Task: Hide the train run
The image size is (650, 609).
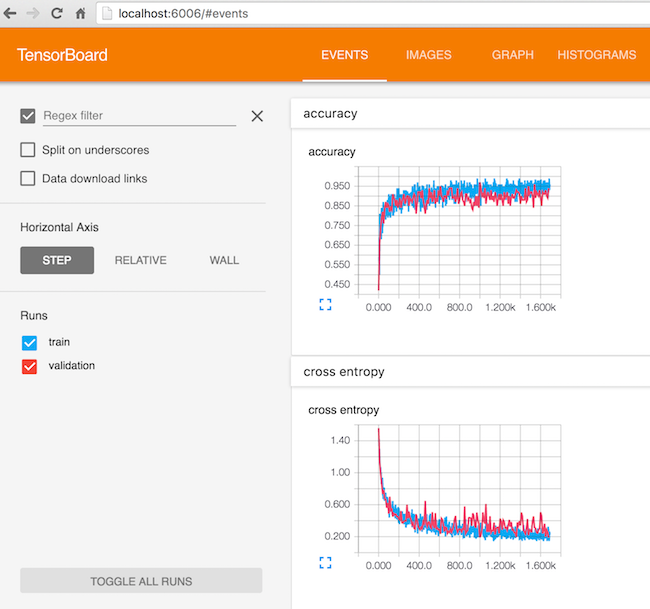Action: pyautogui.click(x=29, y=343)
